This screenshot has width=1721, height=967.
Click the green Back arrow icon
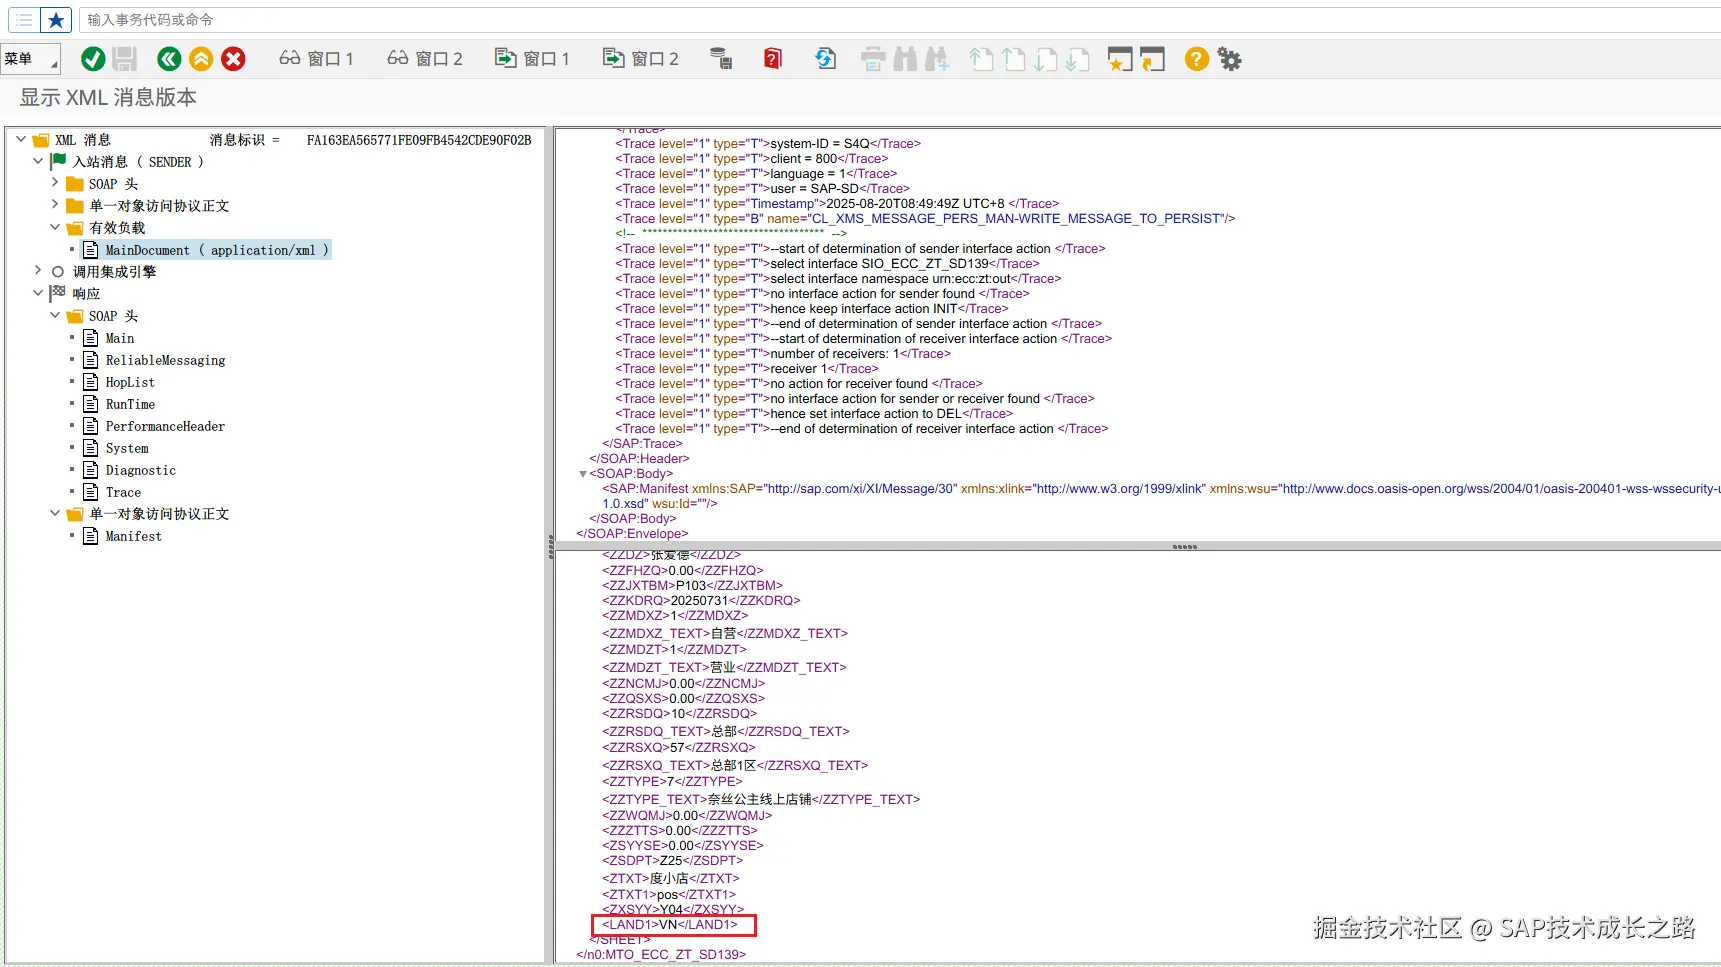coord(169,60)
